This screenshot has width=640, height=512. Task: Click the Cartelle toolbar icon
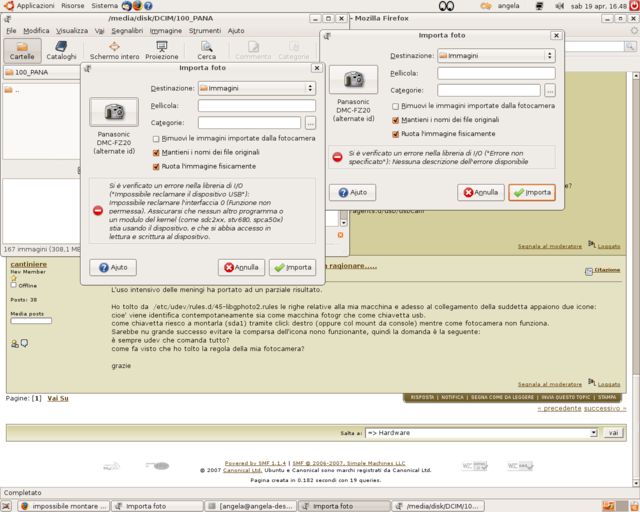(x=22, y=50)
